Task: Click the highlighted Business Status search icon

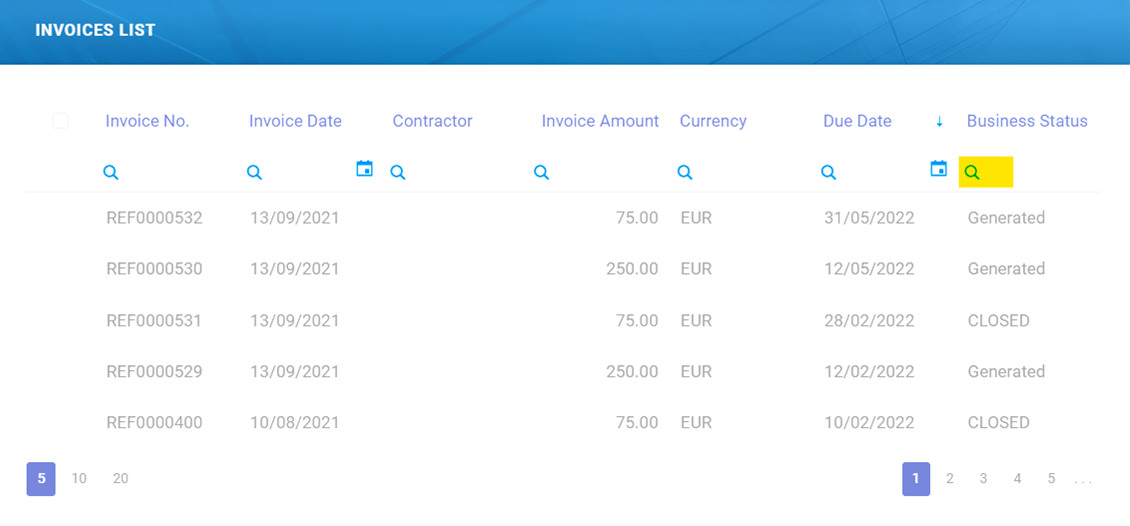Action: [972, 173]
